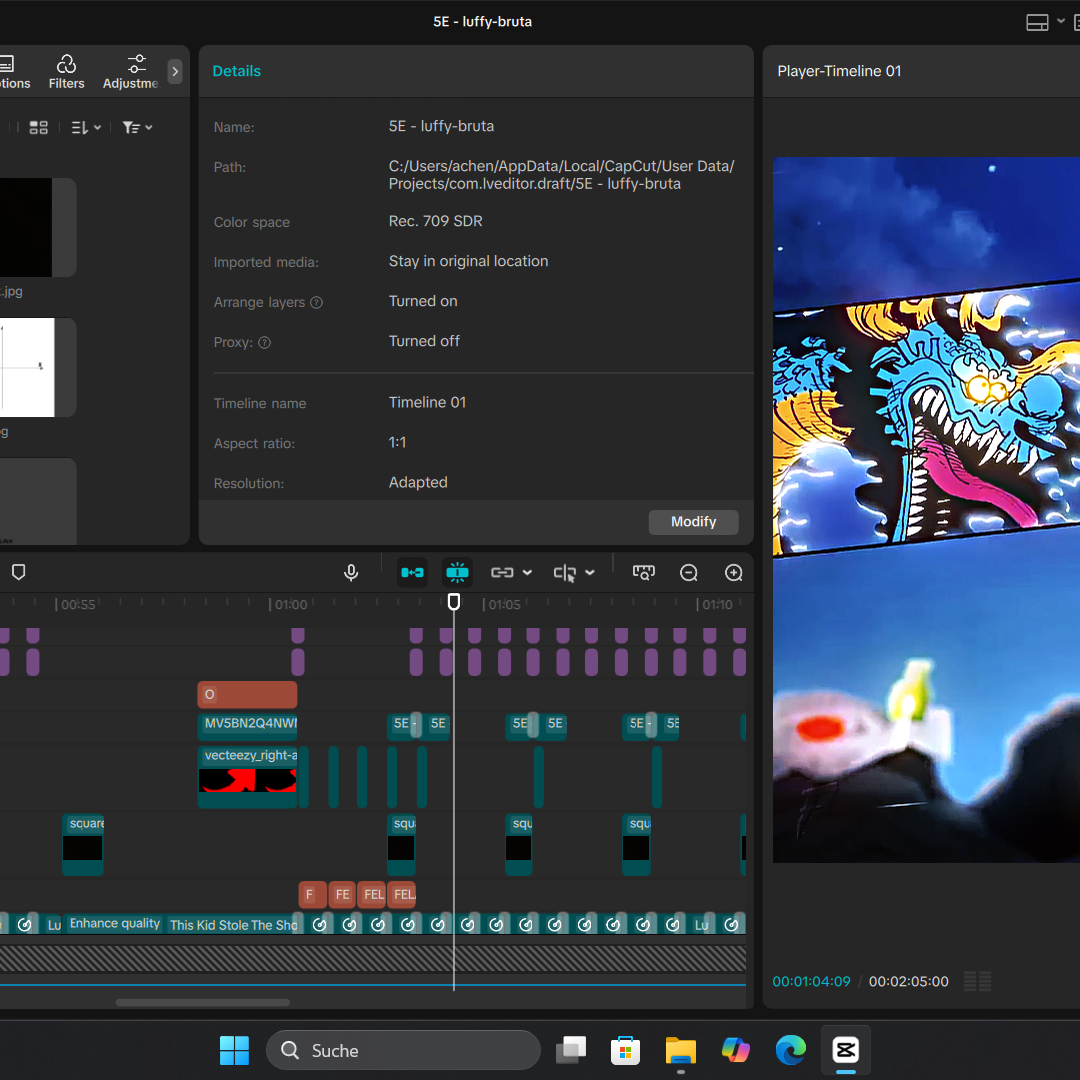Click the media filter funnel icon

pos(131,127)
